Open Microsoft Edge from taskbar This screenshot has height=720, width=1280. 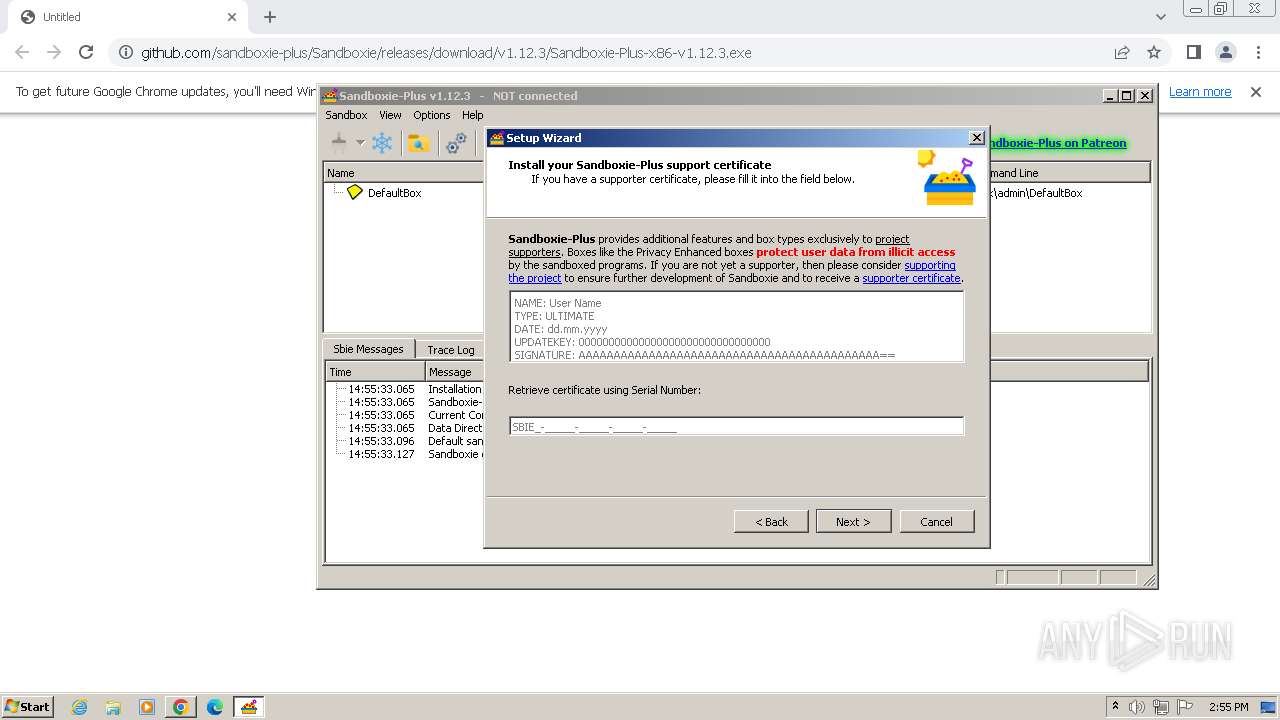pyautogui.click(x=215, y=707)
